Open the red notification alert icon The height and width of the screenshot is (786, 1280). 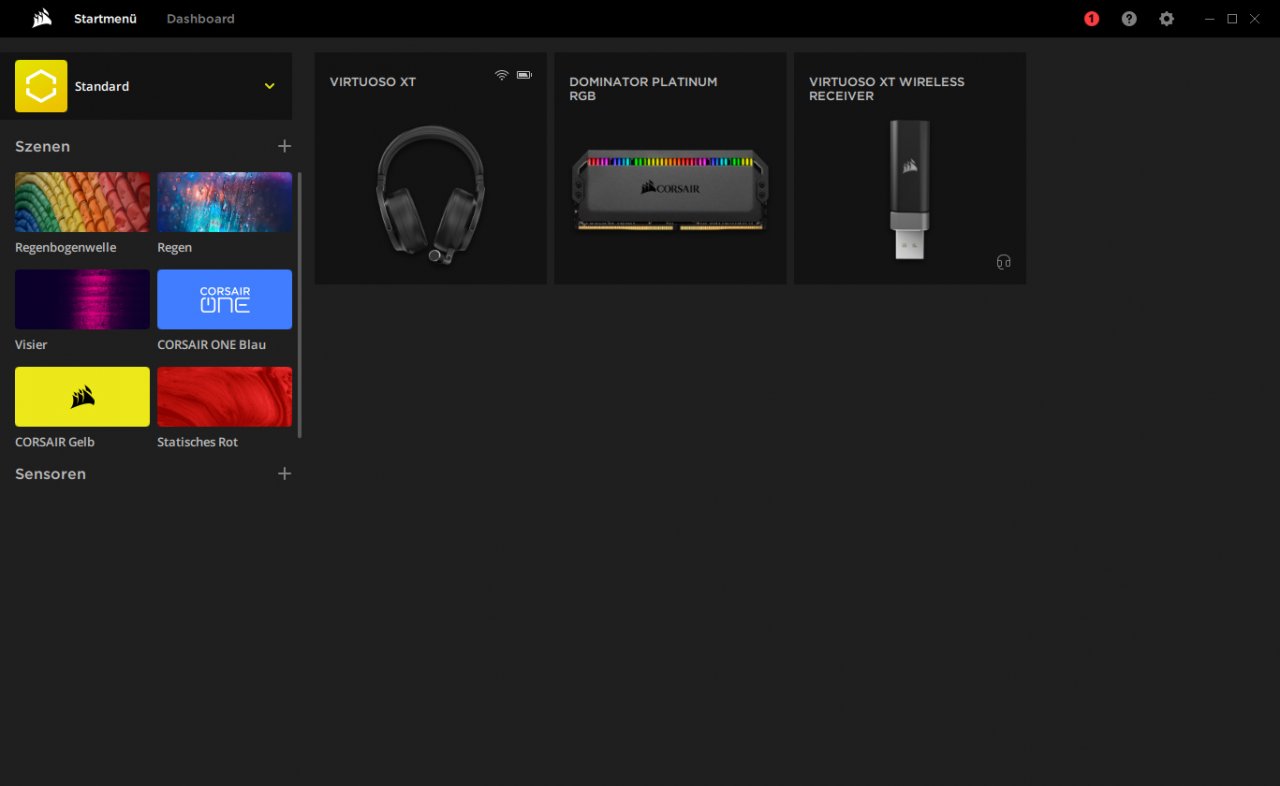pos(1091,18)
